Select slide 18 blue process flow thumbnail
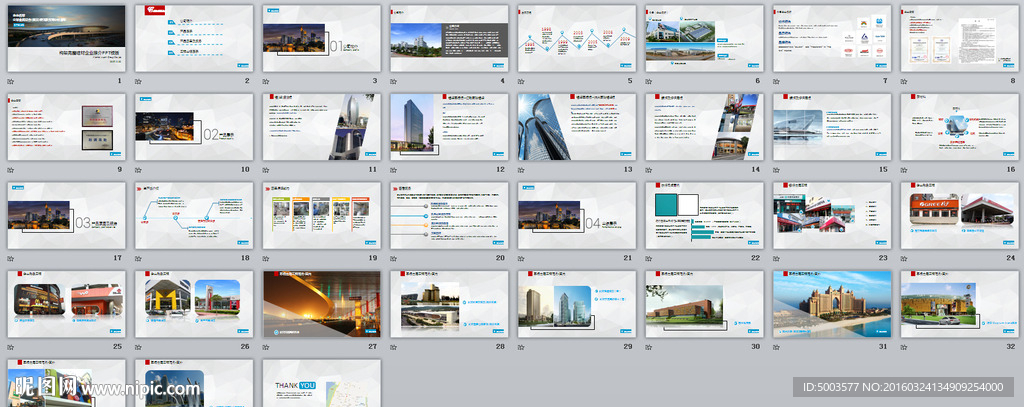 [x=194, y=216]
